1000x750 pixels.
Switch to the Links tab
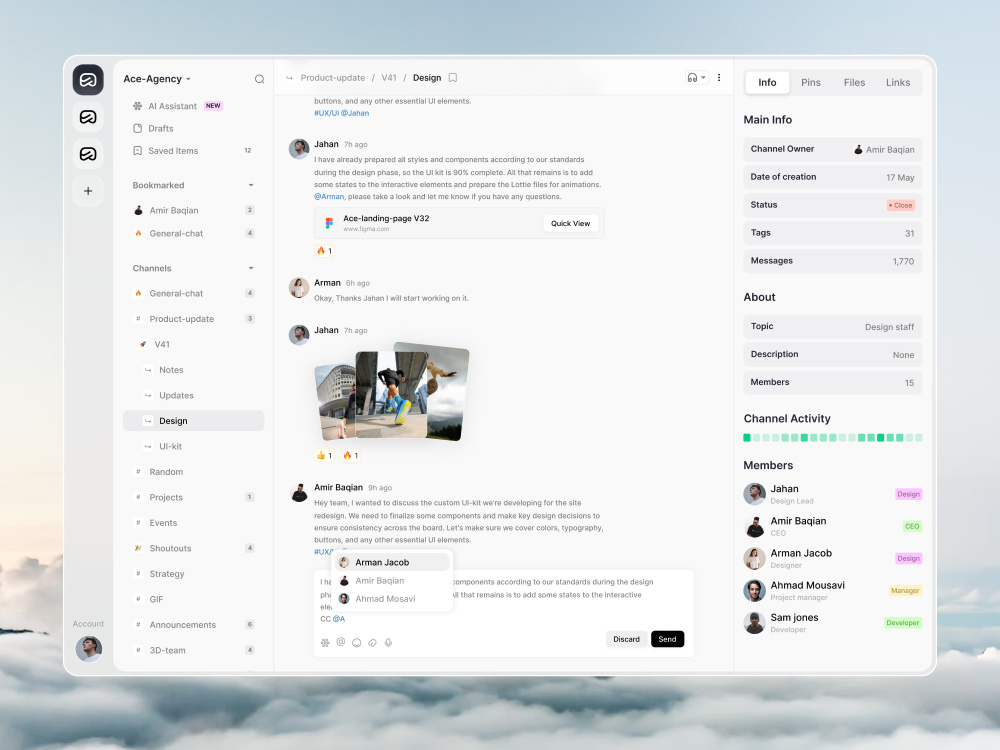coord(897,82)
